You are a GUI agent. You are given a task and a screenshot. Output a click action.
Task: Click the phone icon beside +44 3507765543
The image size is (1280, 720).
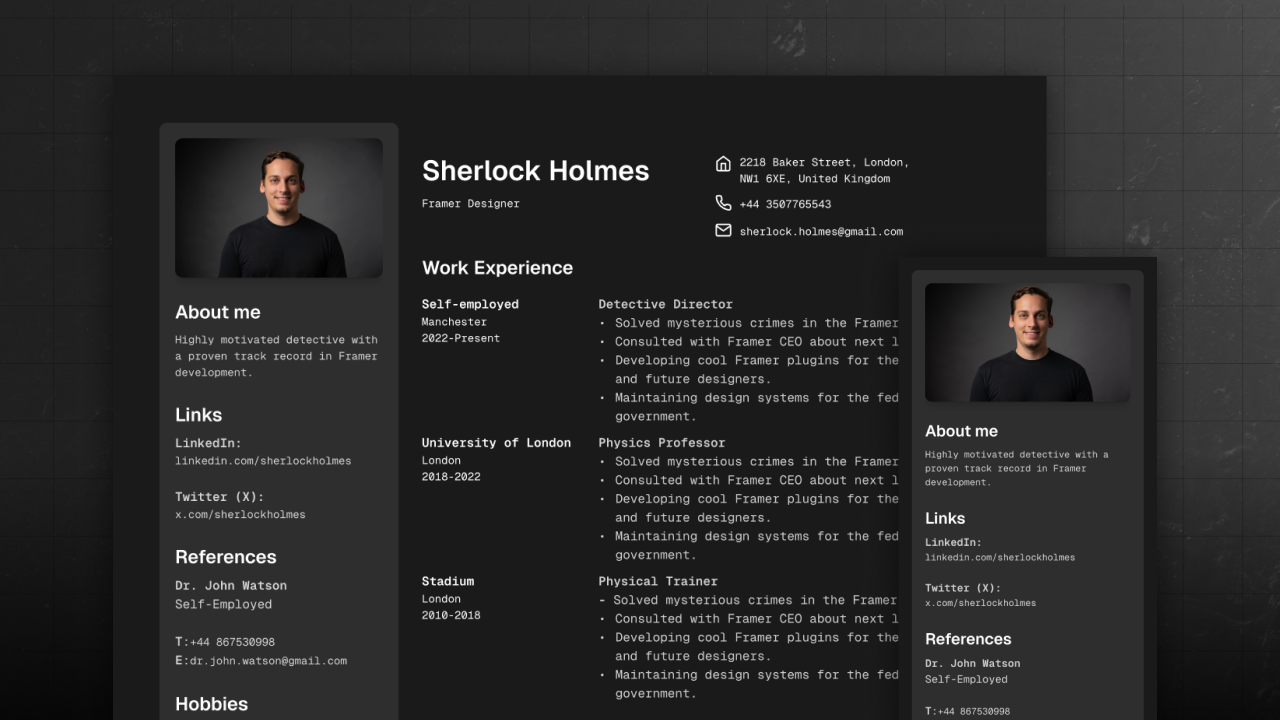point(723,203)
